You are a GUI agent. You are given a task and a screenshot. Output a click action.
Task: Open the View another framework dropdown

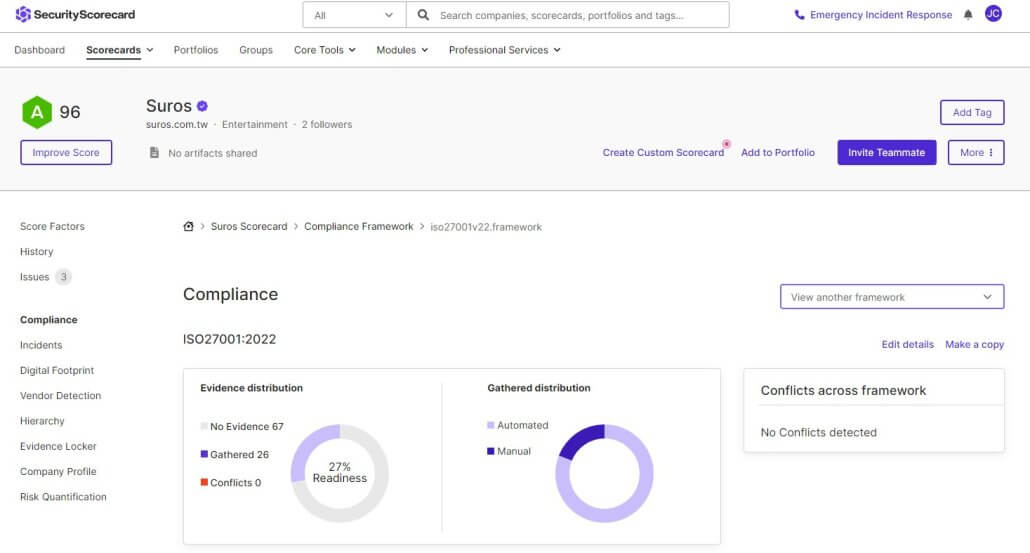click(891, 297)
